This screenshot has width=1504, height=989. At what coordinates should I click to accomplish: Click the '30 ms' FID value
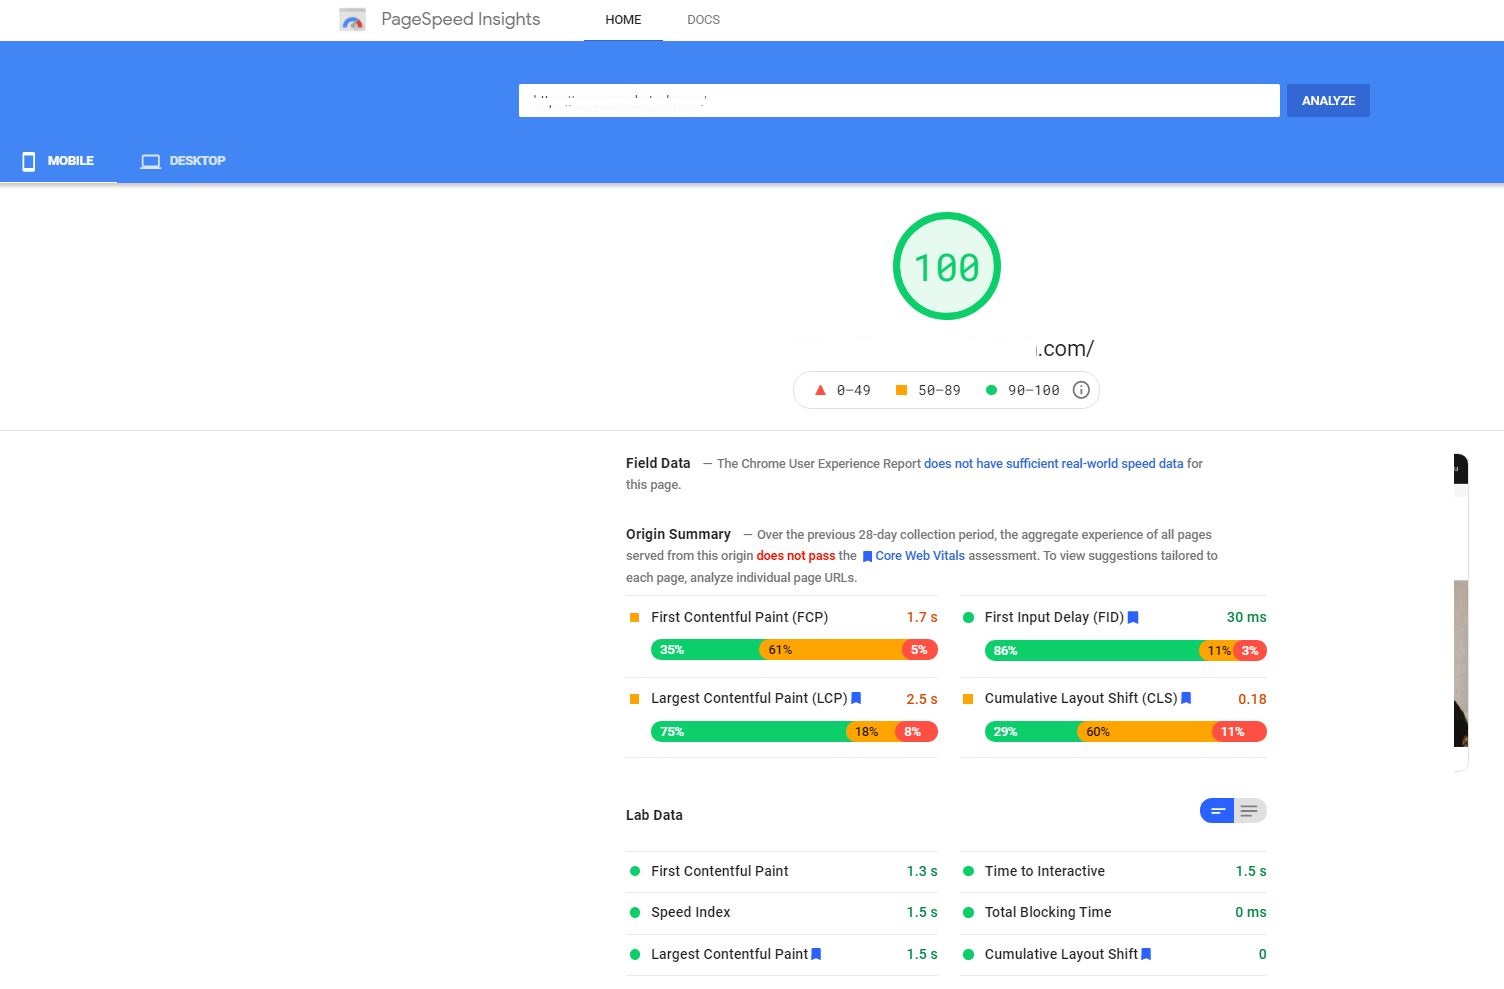(1246, 617)
